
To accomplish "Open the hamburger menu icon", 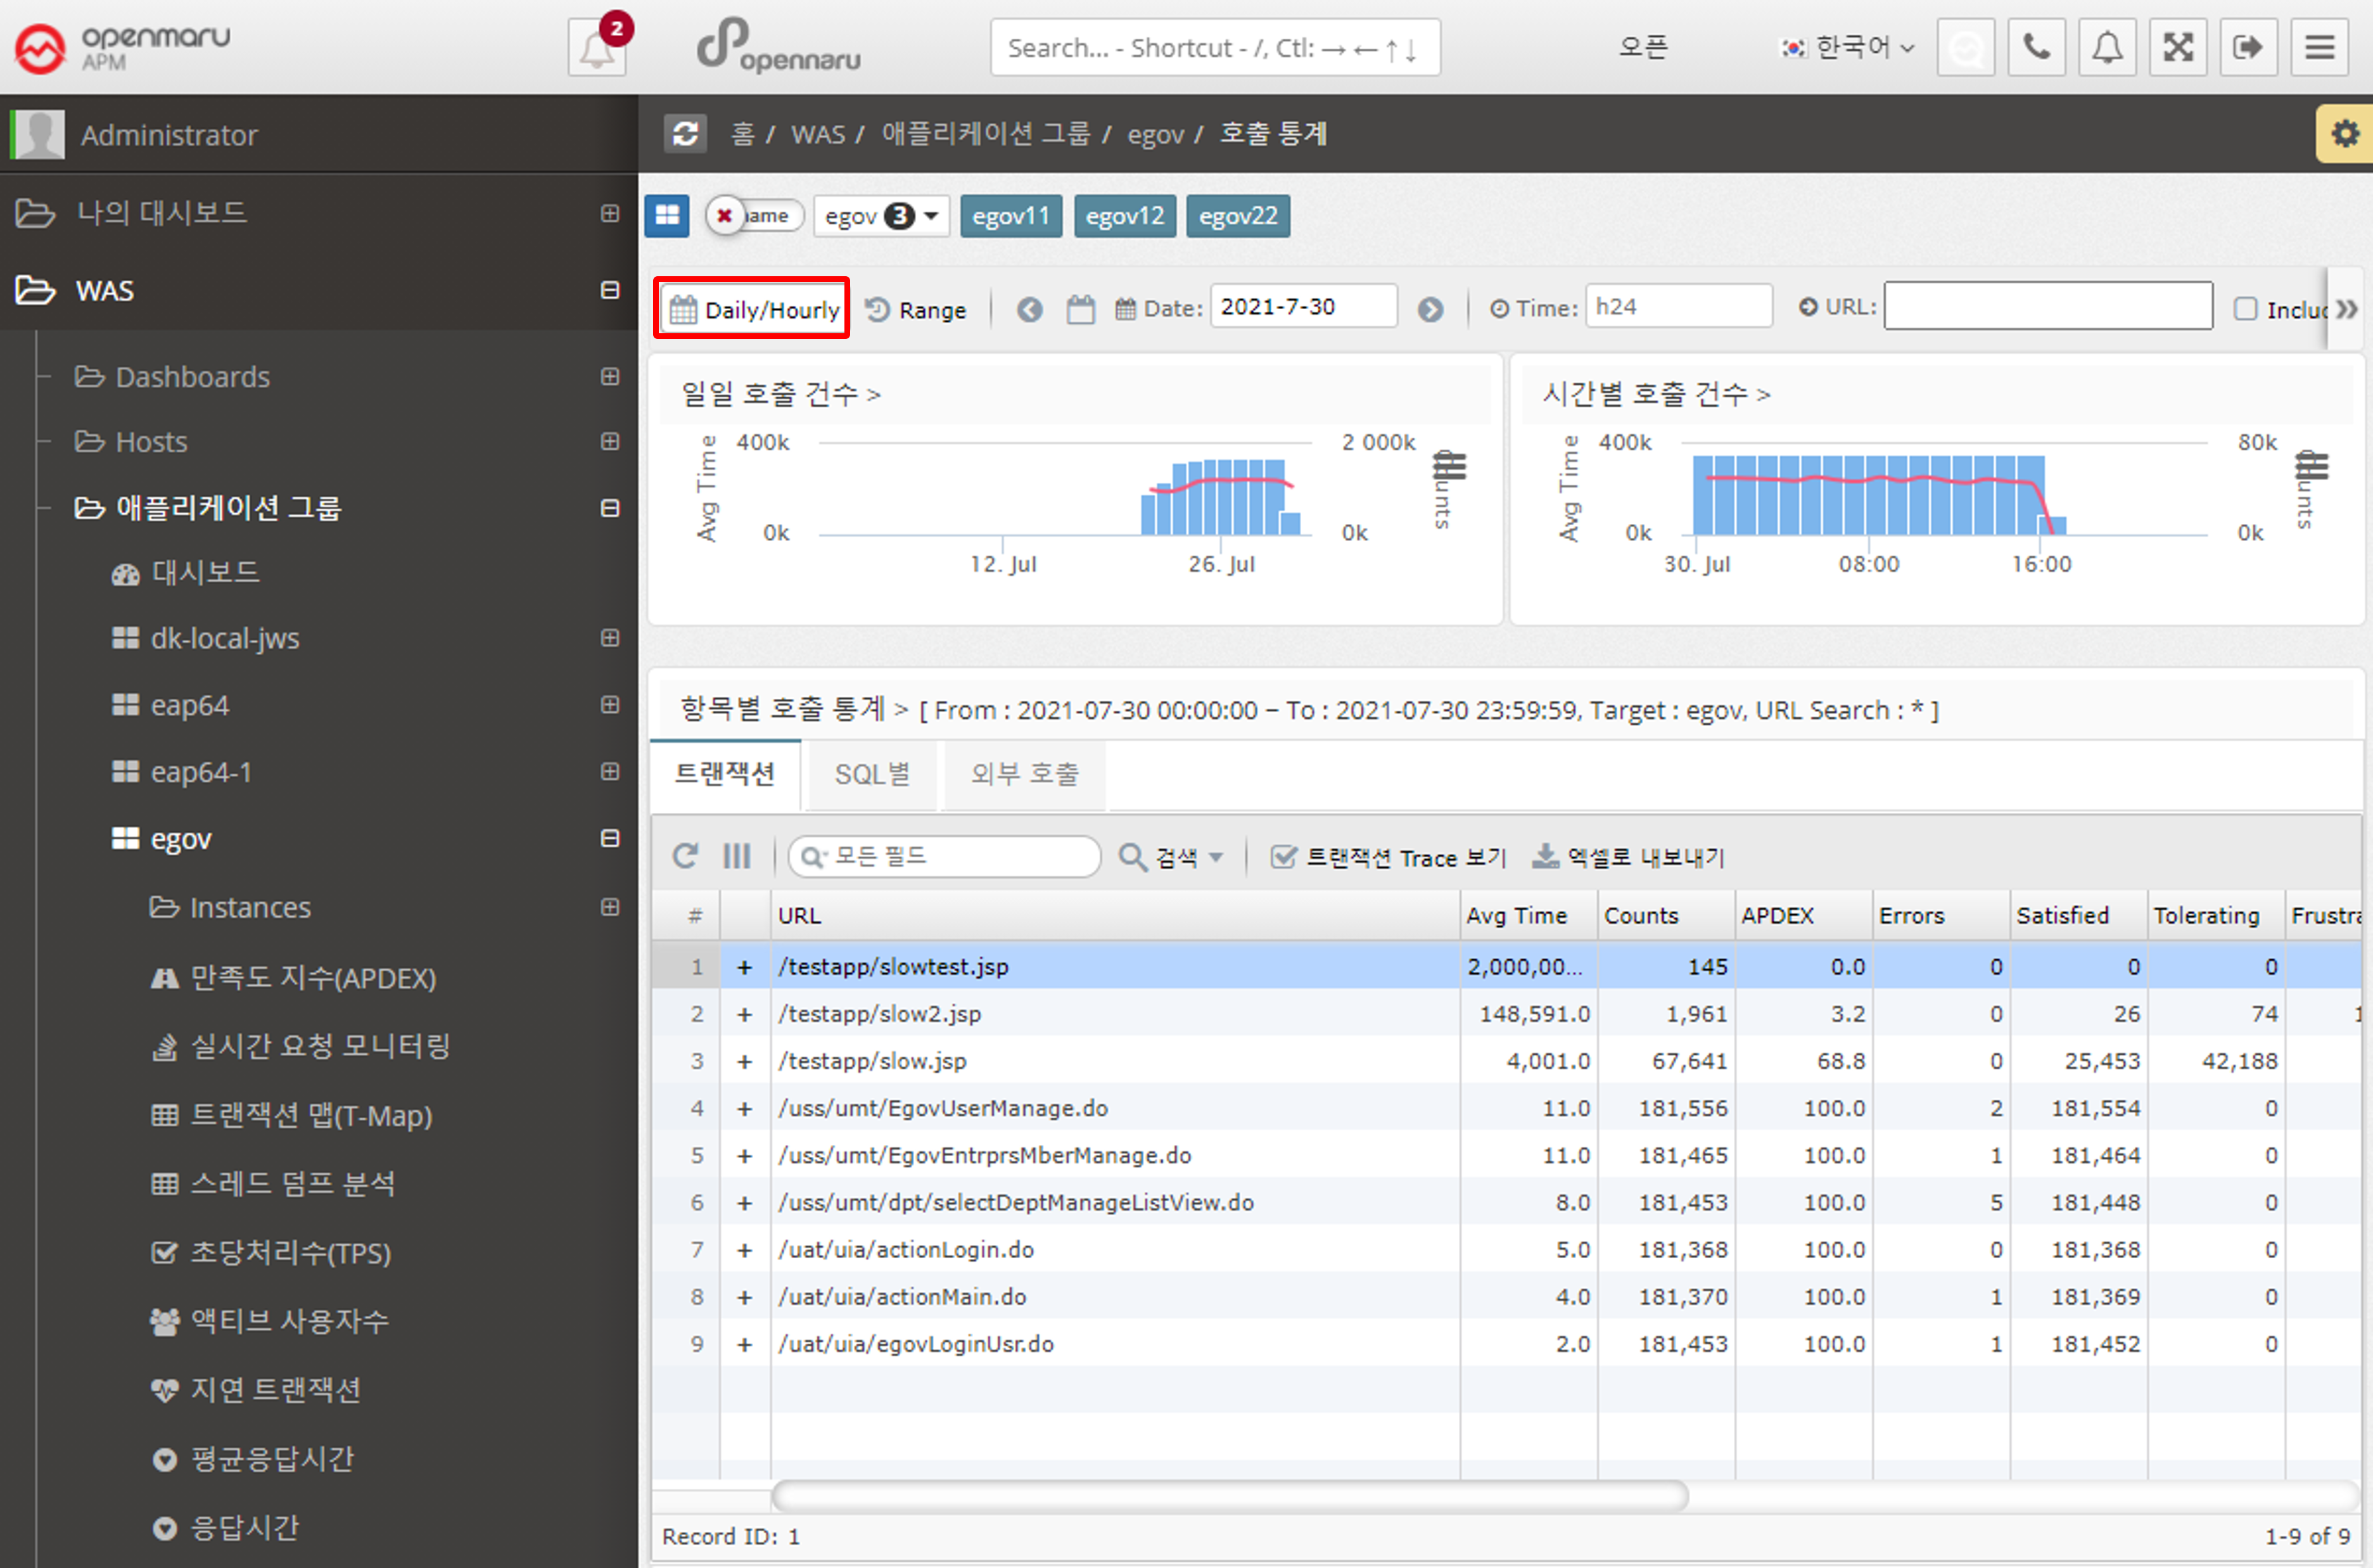I will click(x=2319, y=47).
